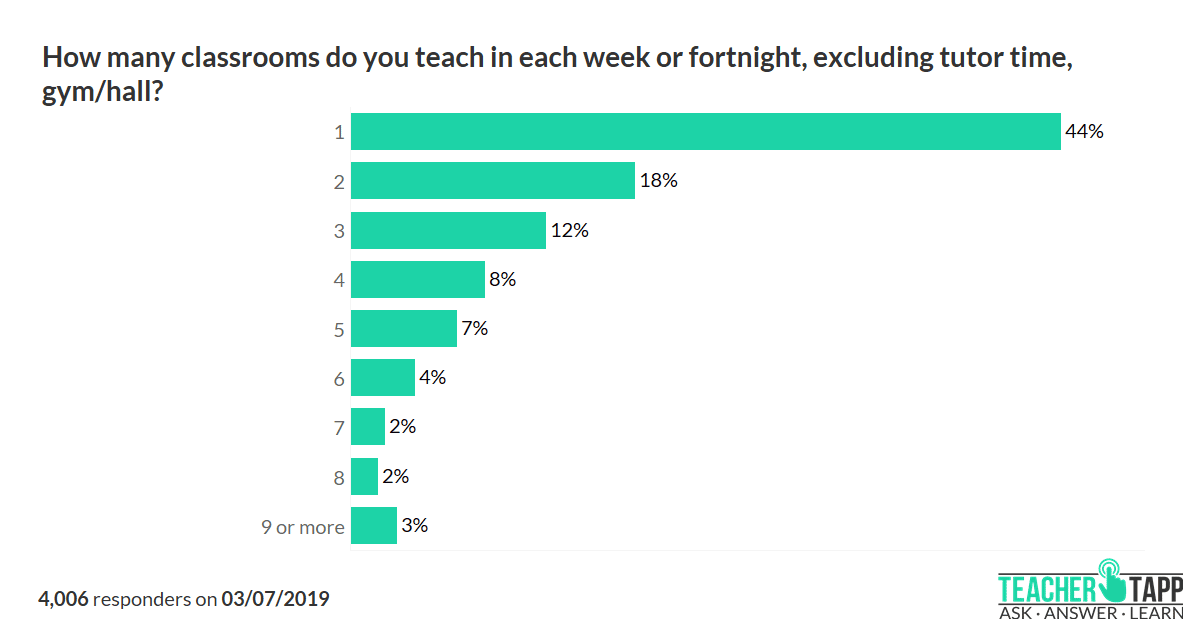Click the 44% bar for 1 classroom

(x=705, y=131)
